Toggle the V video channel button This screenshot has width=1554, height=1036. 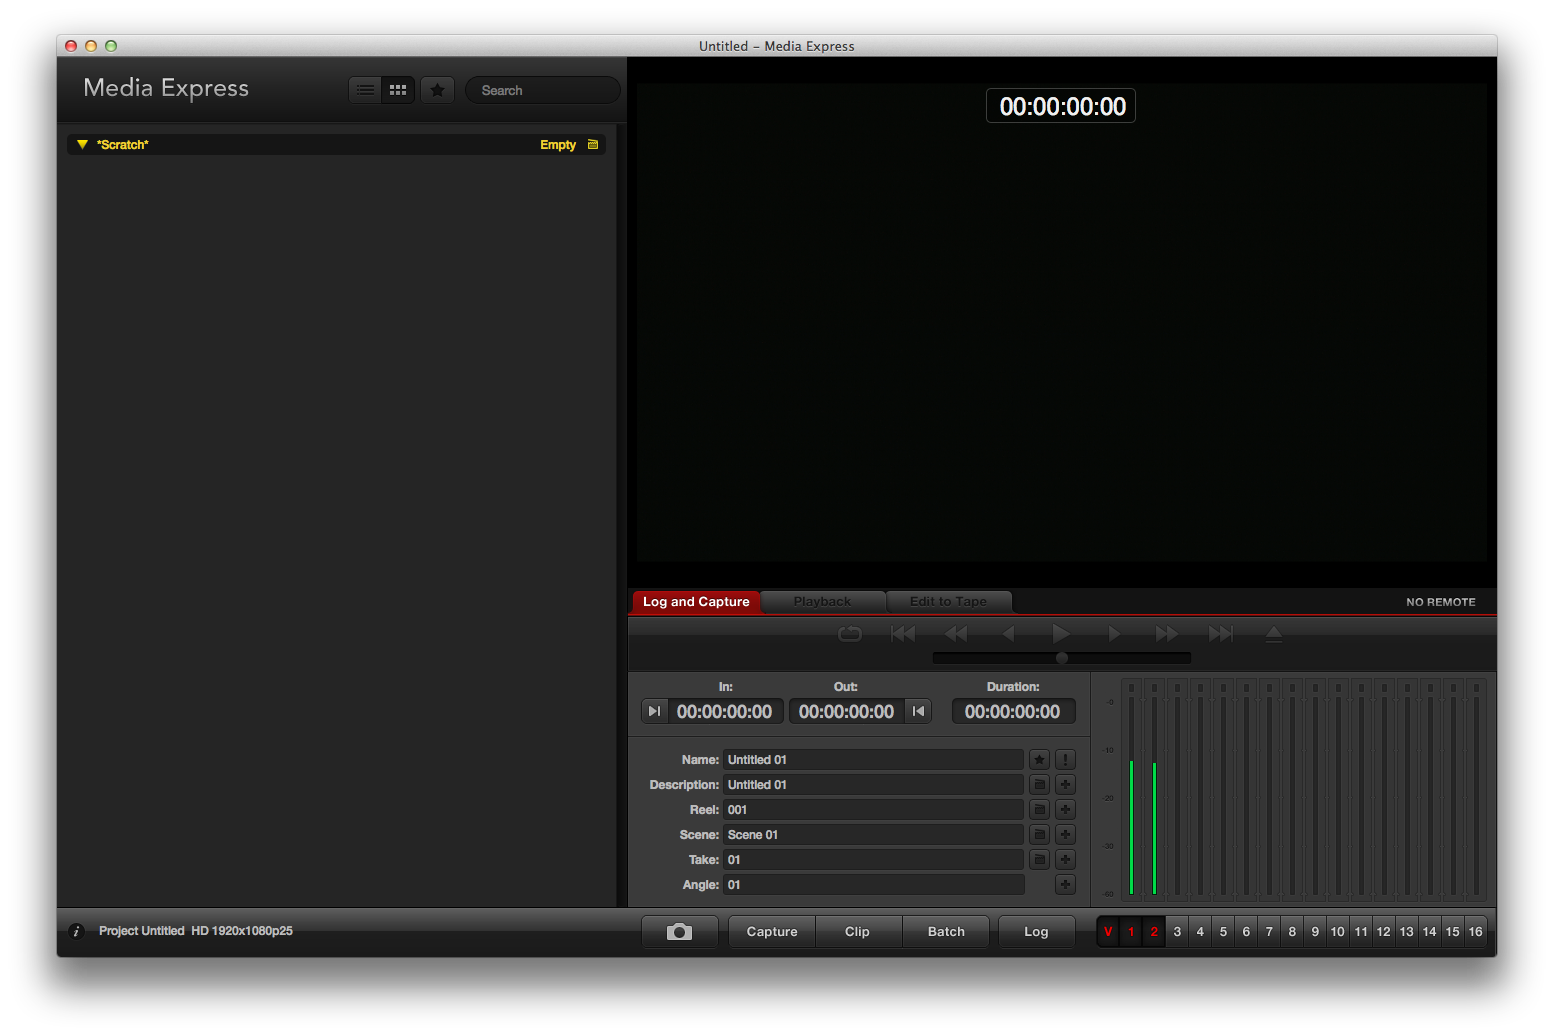pos(1108,932)
